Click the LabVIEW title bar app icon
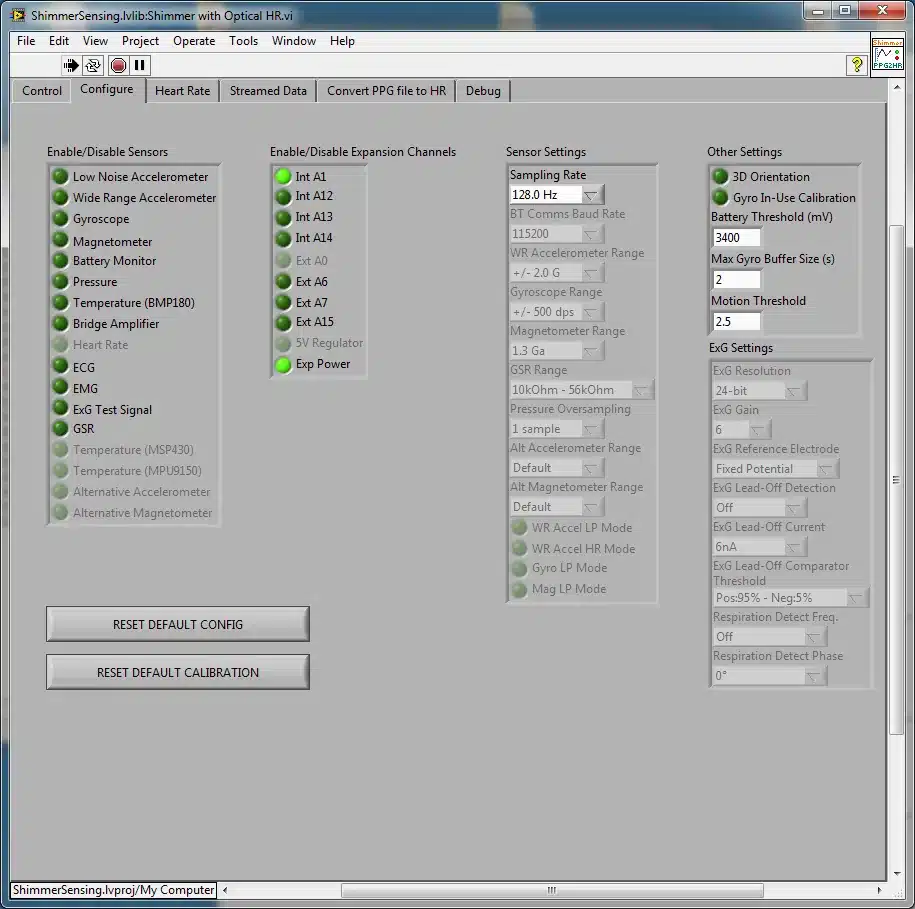This screenshot has height=909, width=915. click(x=18, y=15)
